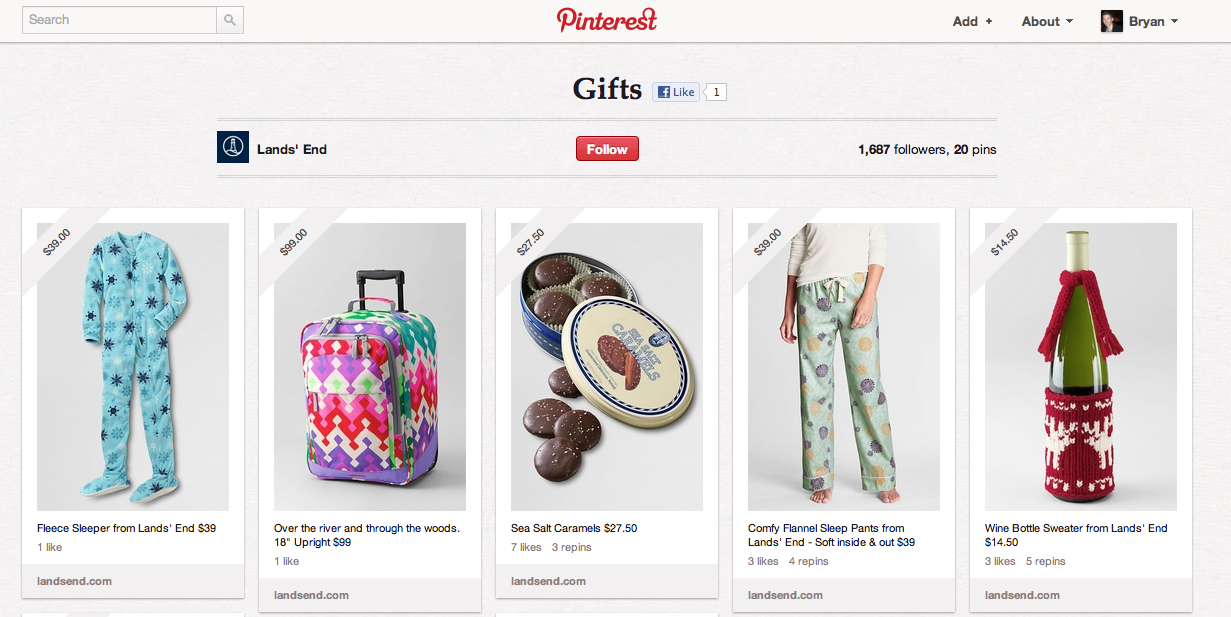
Task: Click Bryan's profile avatar
Action: click(x=1112, y=21)
